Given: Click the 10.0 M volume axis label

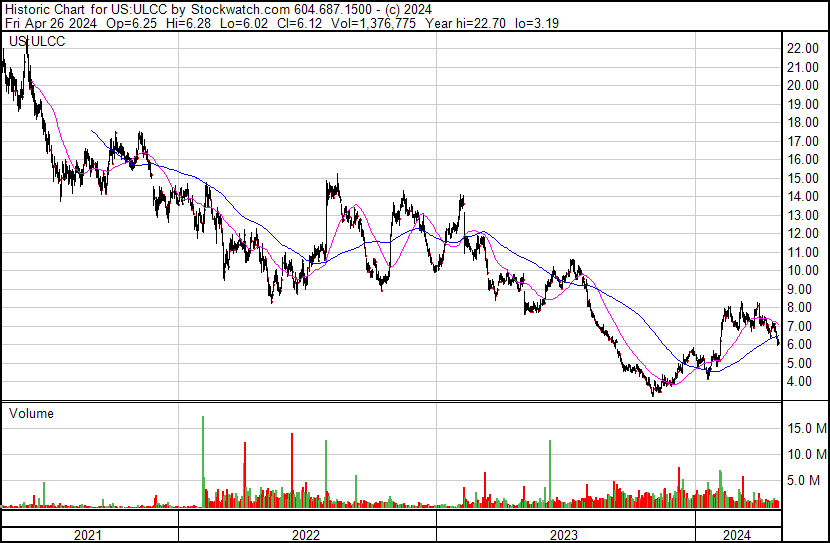Looking at the screenshot, I should 806,454.
